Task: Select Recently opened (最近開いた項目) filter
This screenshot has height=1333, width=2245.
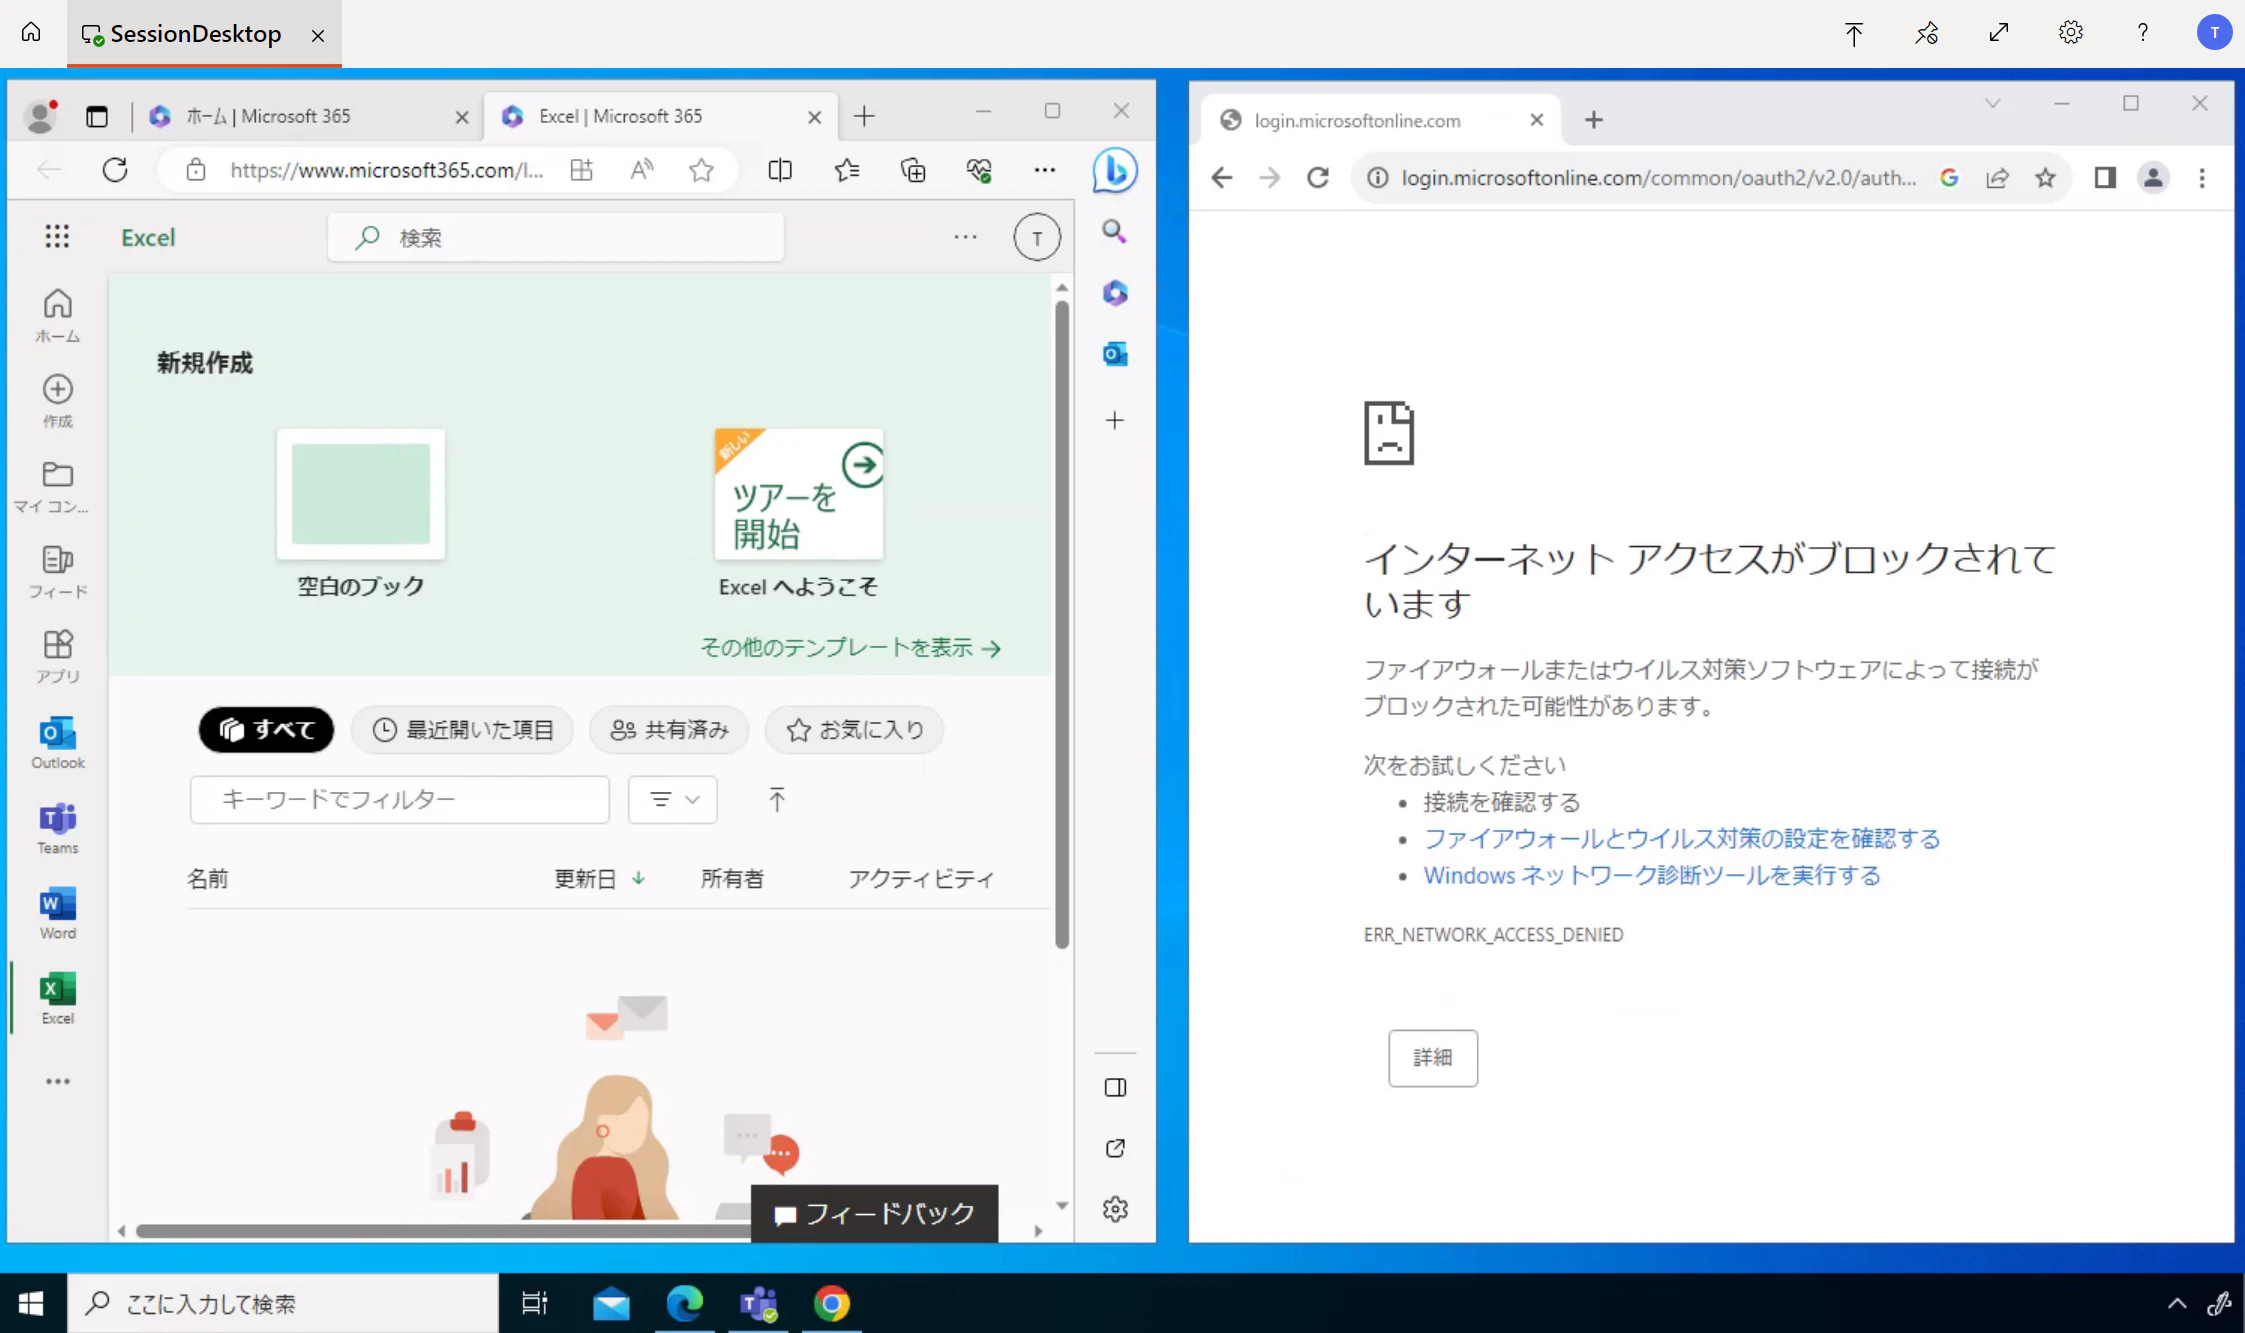Action: [462, 730]
